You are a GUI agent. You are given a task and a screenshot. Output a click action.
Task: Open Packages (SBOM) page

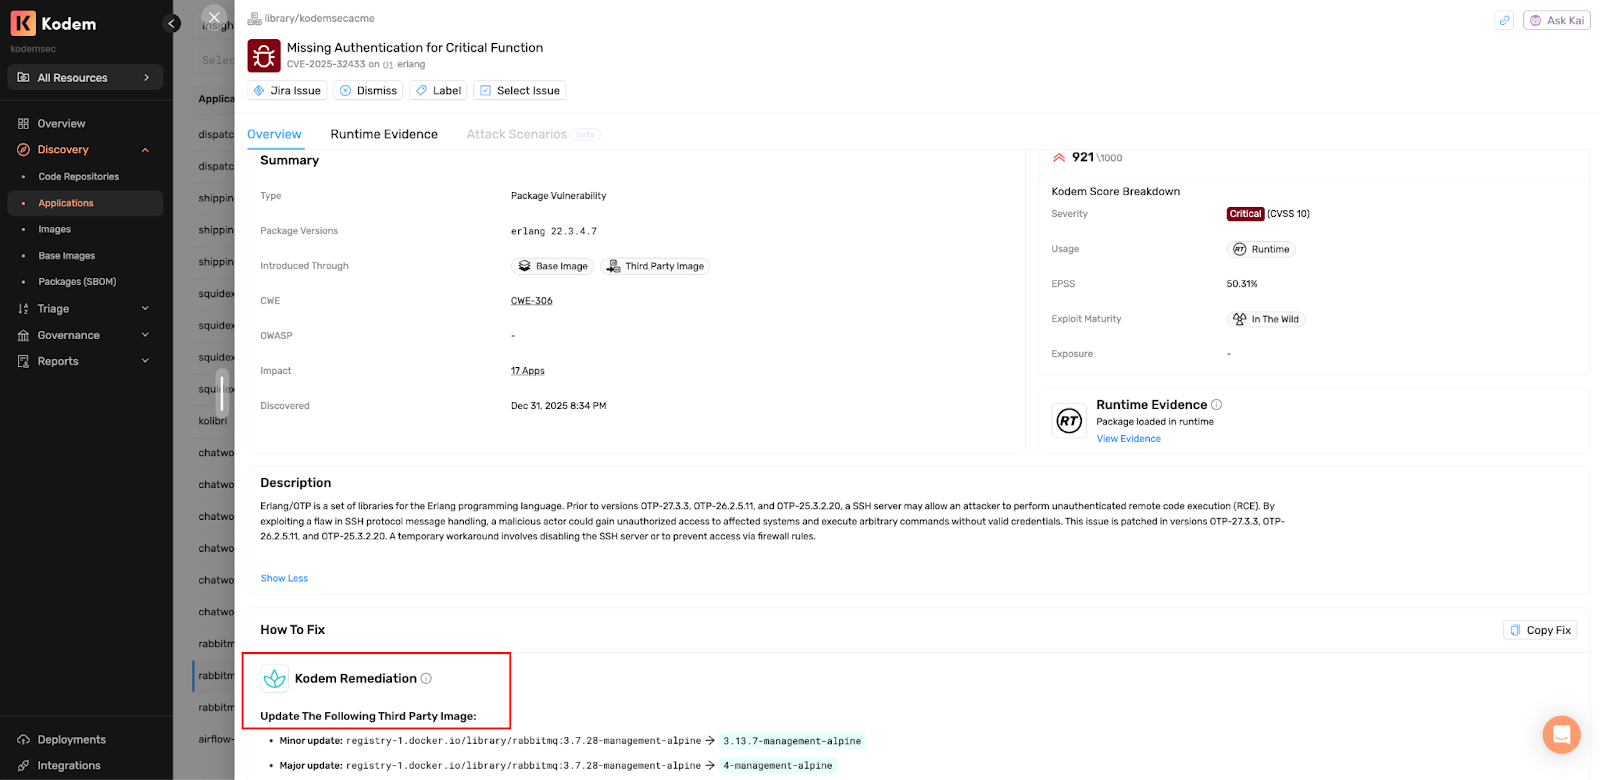77,282
